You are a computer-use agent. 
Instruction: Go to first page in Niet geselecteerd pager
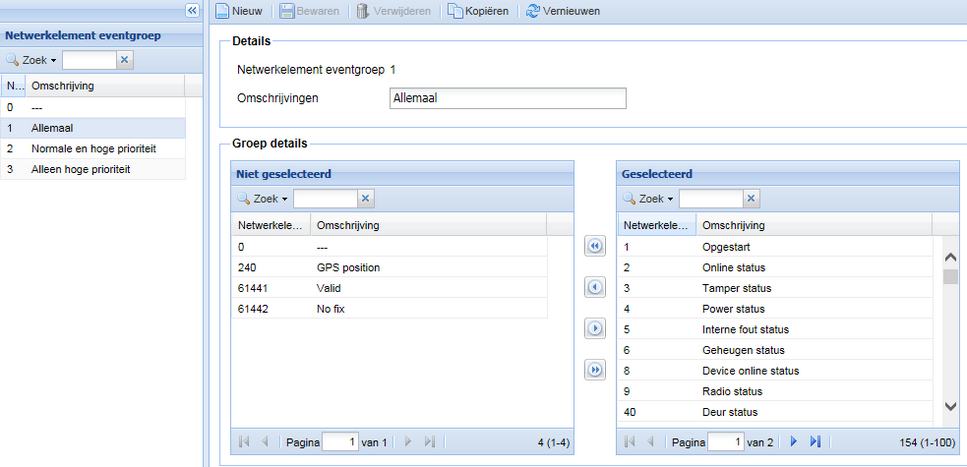(x=244, y=442)
